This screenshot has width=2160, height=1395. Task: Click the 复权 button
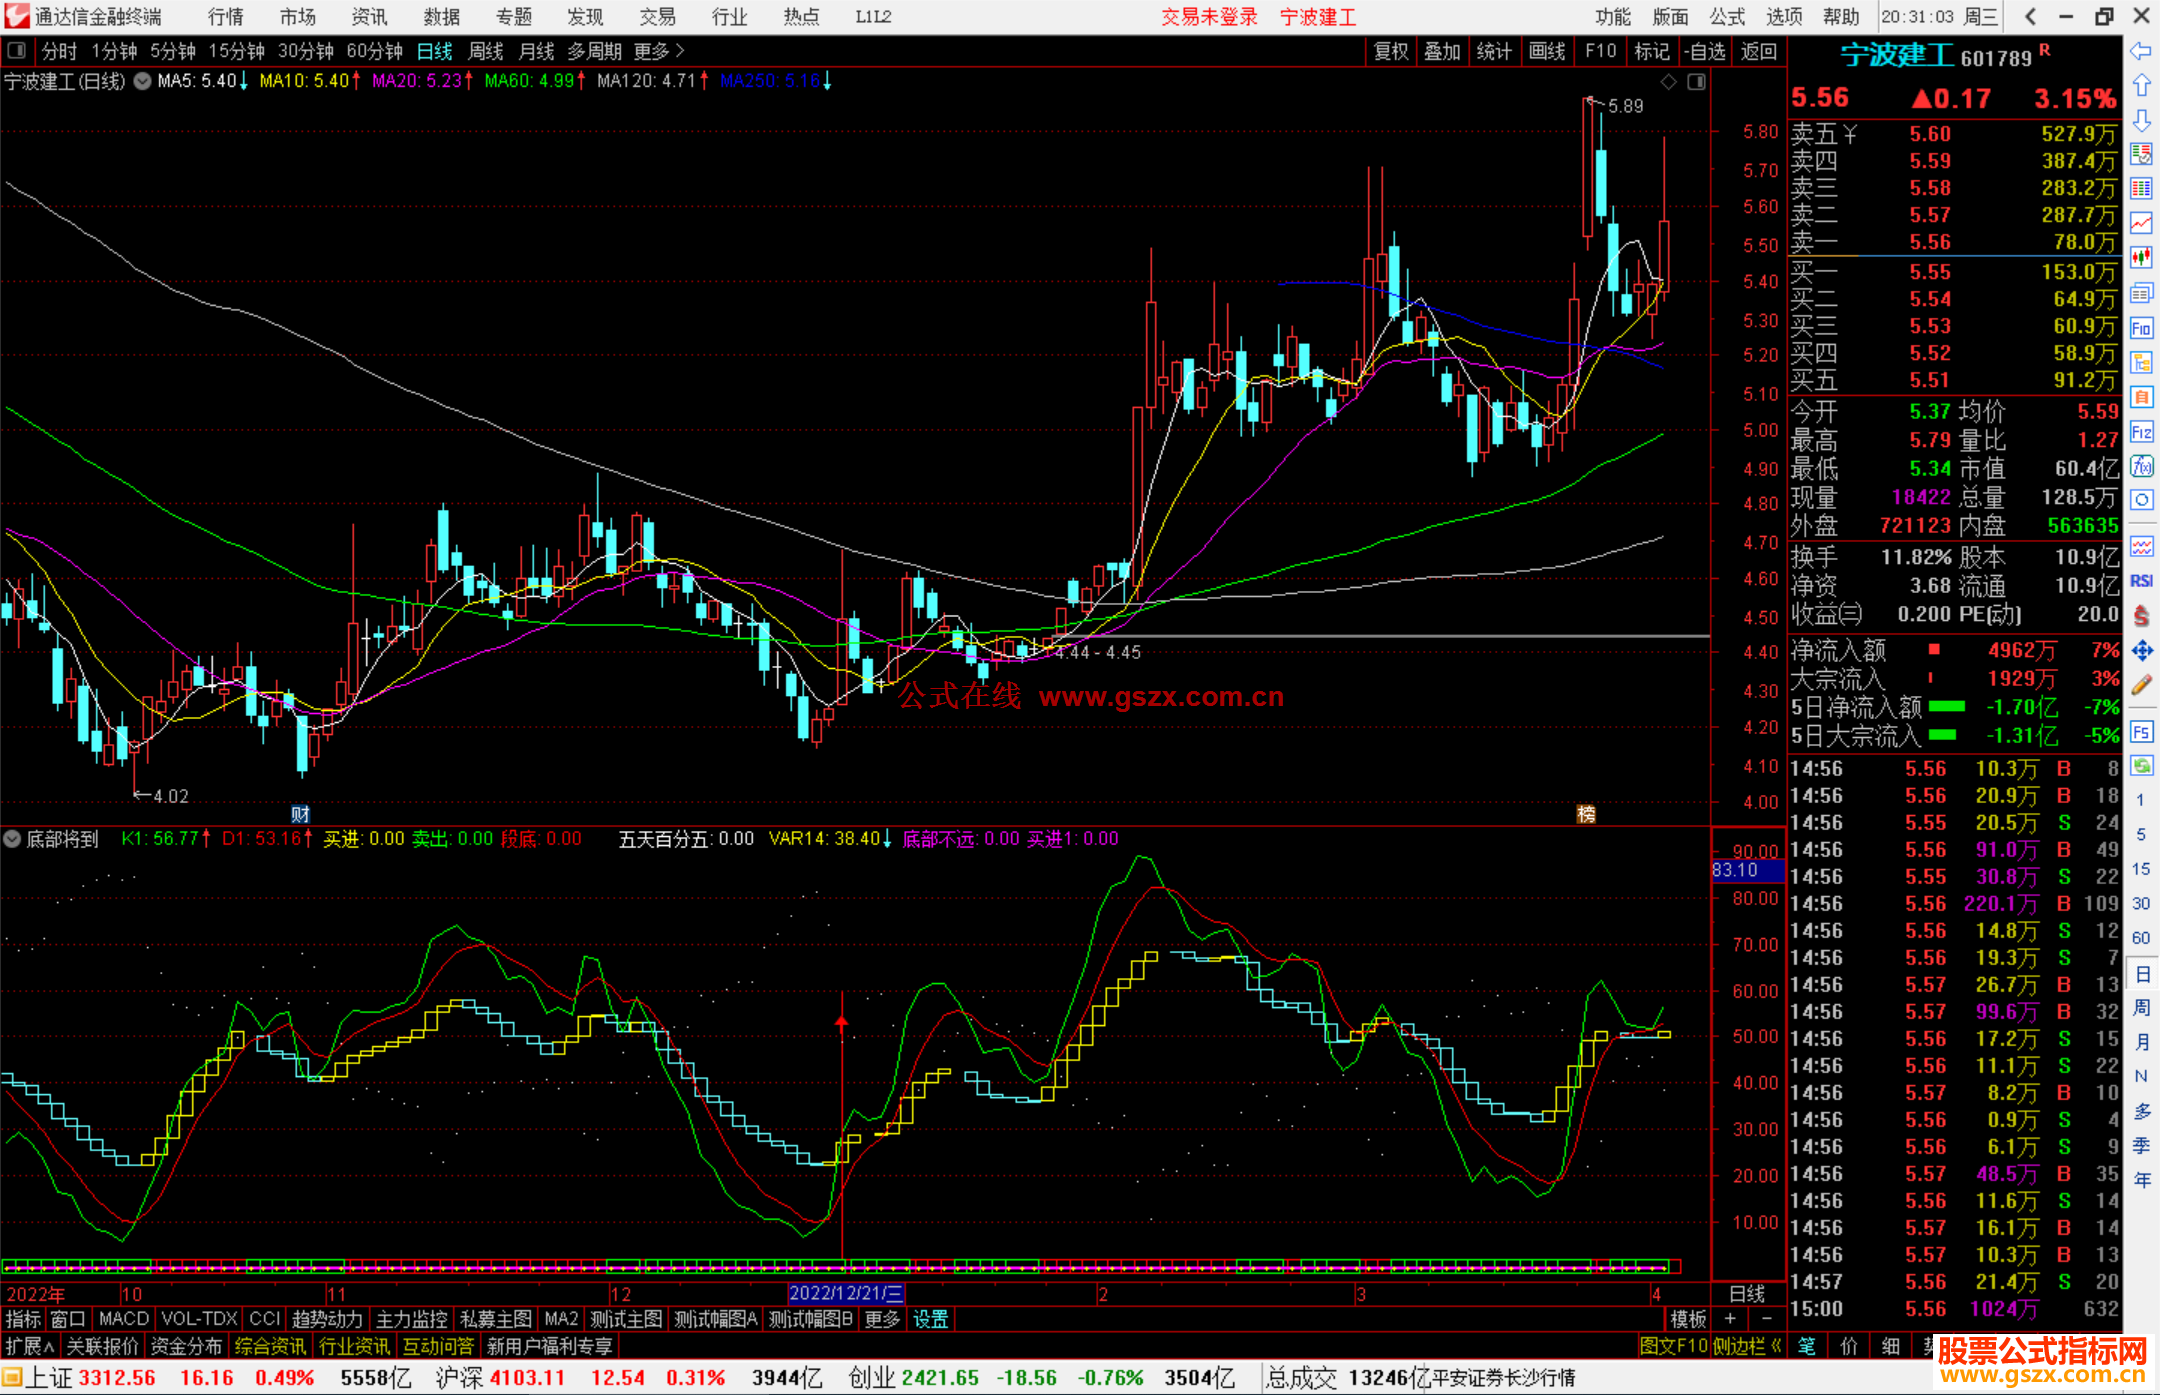[1390, 51]
